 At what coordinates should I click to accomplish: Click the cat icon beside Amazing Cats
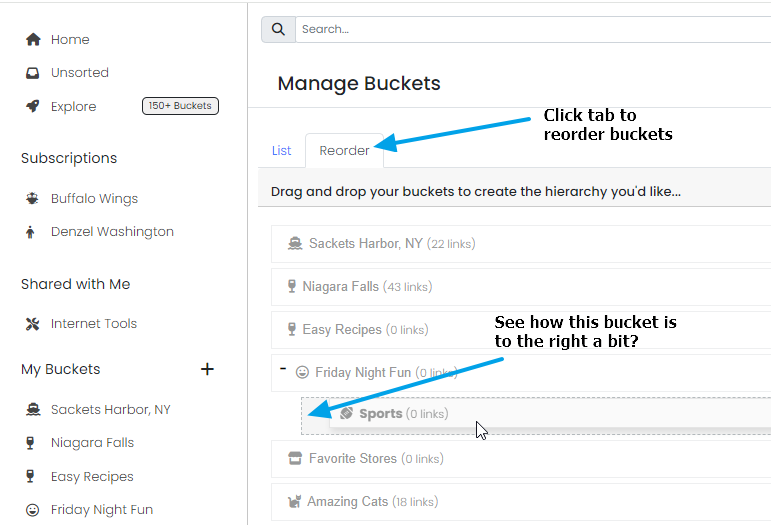click(295, 501)
